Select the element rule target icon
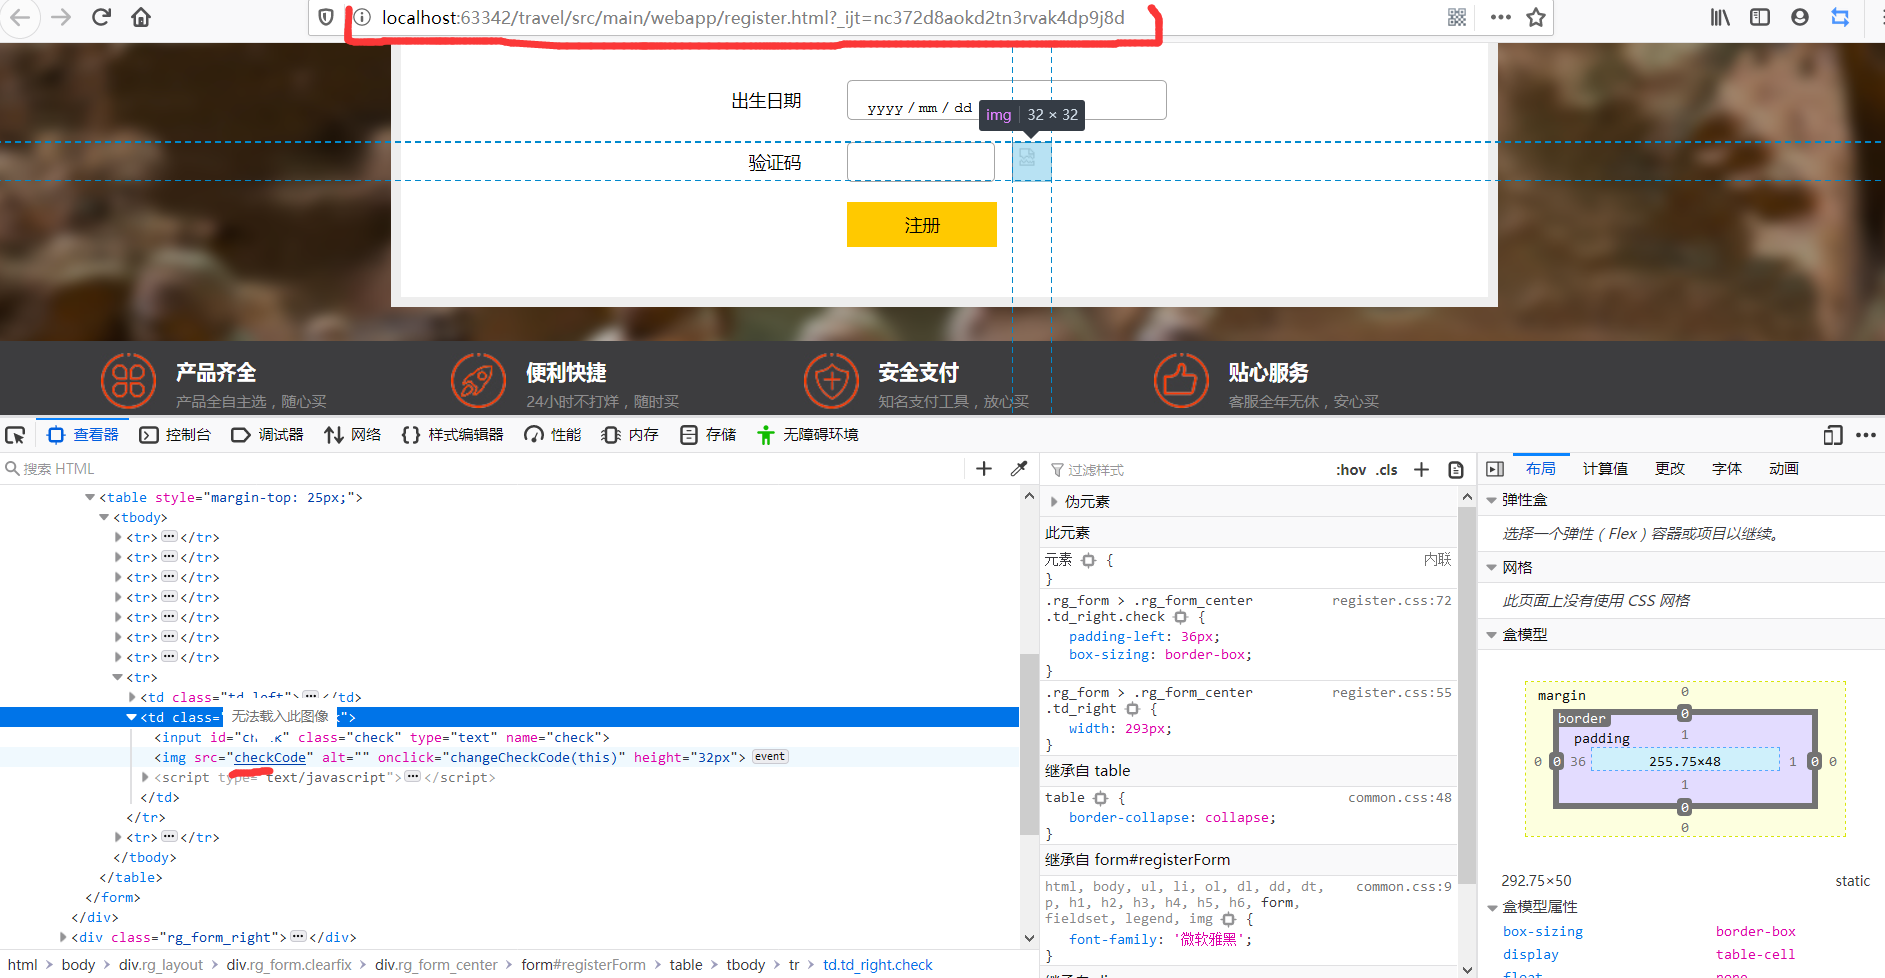Screen dimensions: 1885x978 pos(1089,561)
